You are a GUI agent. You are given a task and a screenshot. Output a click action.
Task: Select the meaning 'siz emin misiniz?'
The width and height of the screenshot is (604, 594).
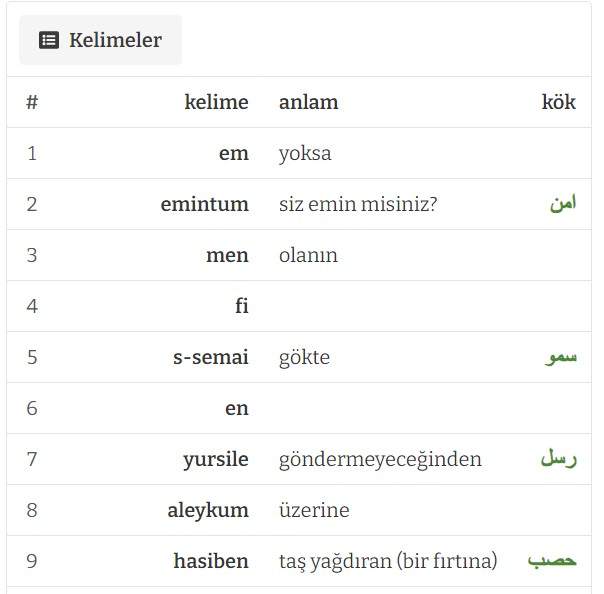(x=358, y=204)
